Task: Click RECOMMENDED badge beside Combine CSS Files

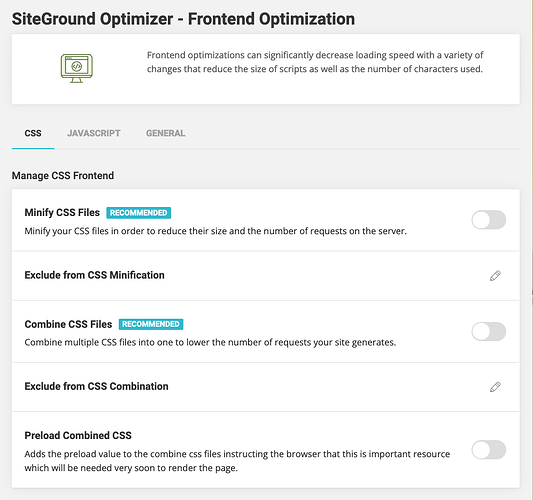Action: (x=151, y=324)
